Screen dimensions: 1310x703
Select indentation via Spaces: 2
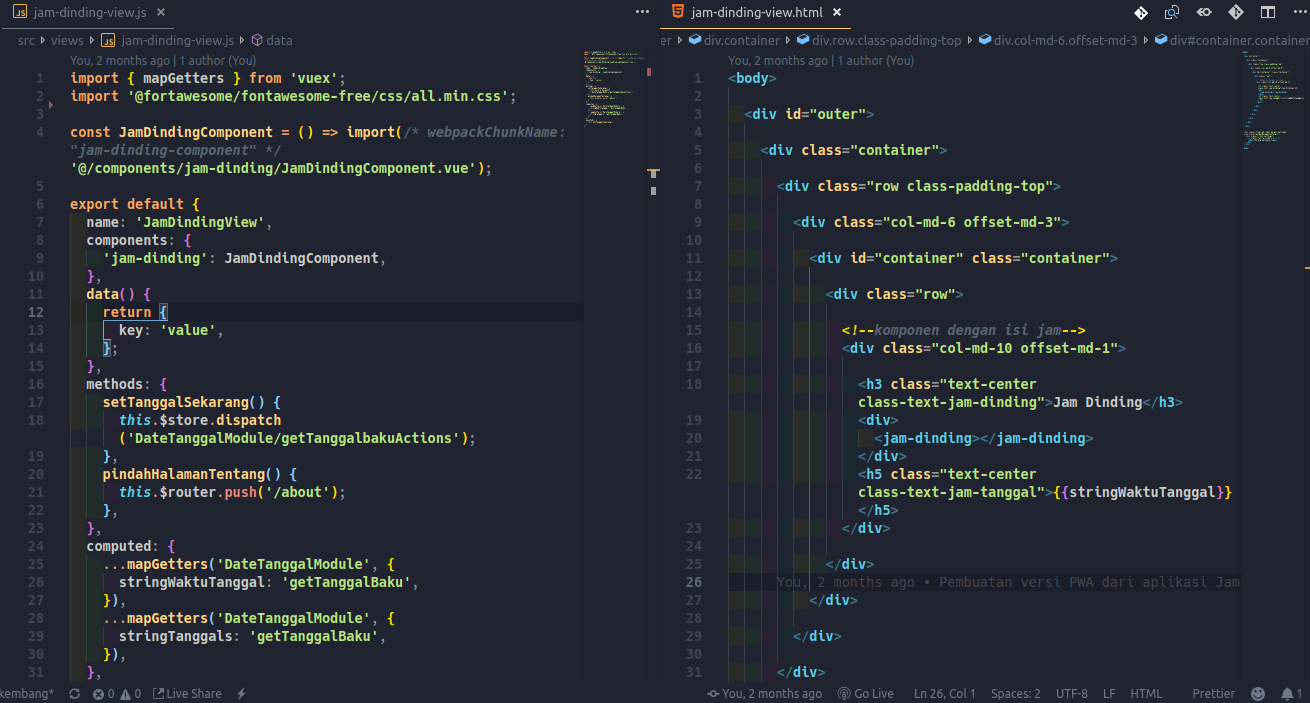(x=1015, y=693)
